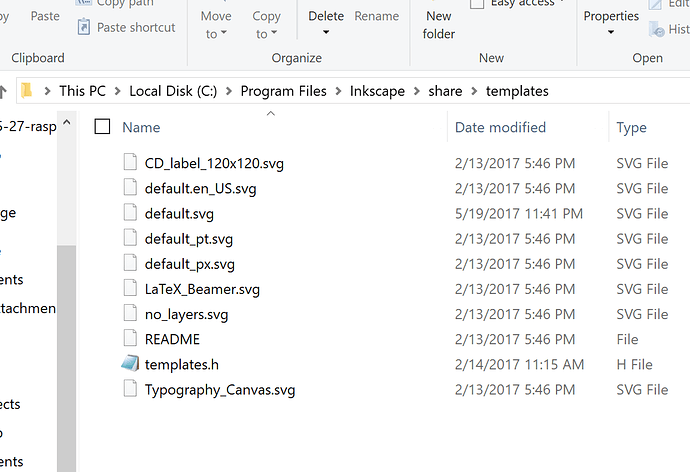Open the Copy to dropdown

(266, 25)
